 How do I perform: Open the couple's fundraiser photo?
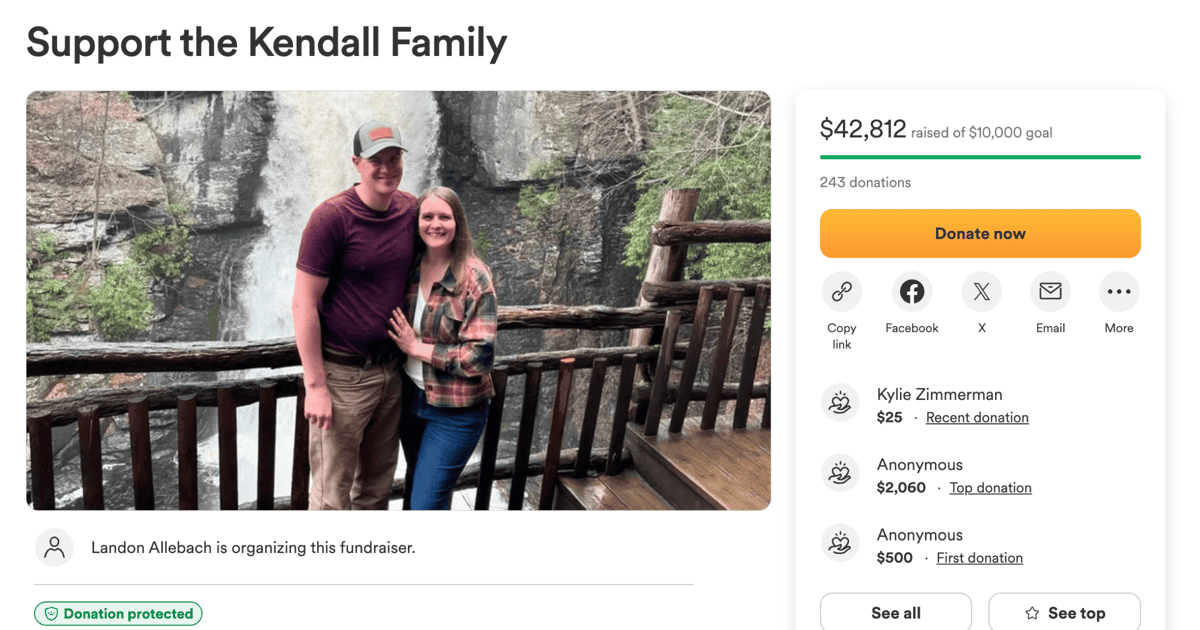click(x=398, y=300)
